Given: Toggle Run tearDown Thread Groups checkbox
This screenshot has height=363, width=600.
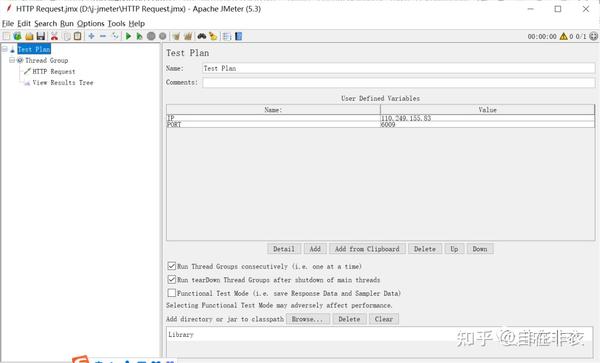Looking at the screenshot, I should tap(171, 279).
